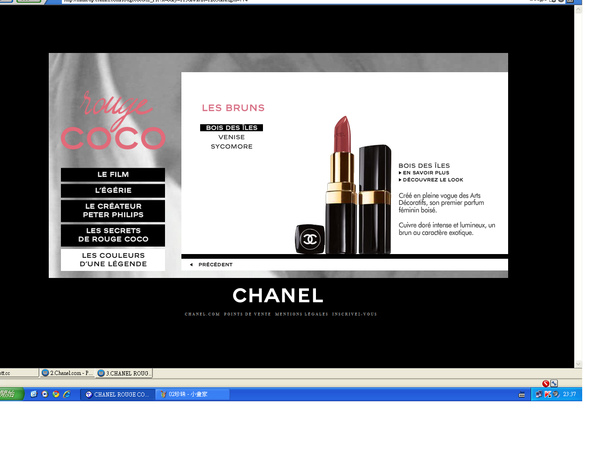Launch Chrome from the quick launch bar
The image size is (600, 450).
[x=56, y=394]
